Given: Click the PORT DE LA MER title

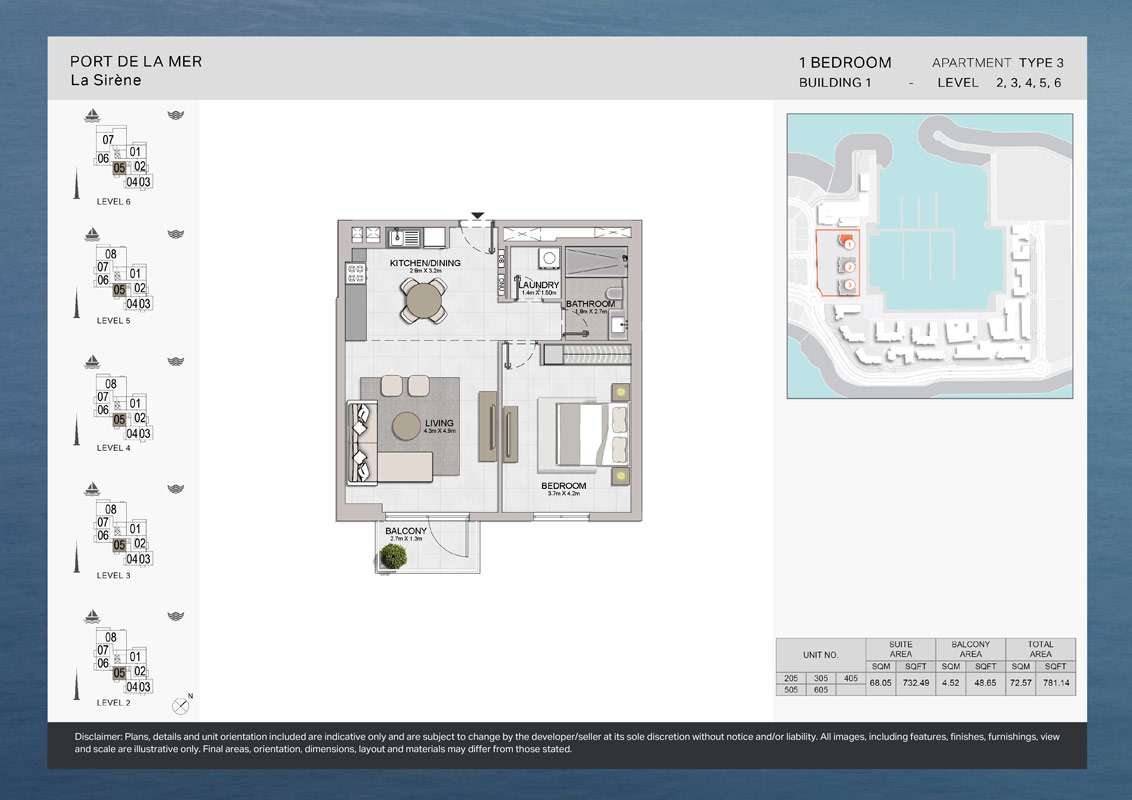Looking at the screenshot, I should click(x=136, y=61).
